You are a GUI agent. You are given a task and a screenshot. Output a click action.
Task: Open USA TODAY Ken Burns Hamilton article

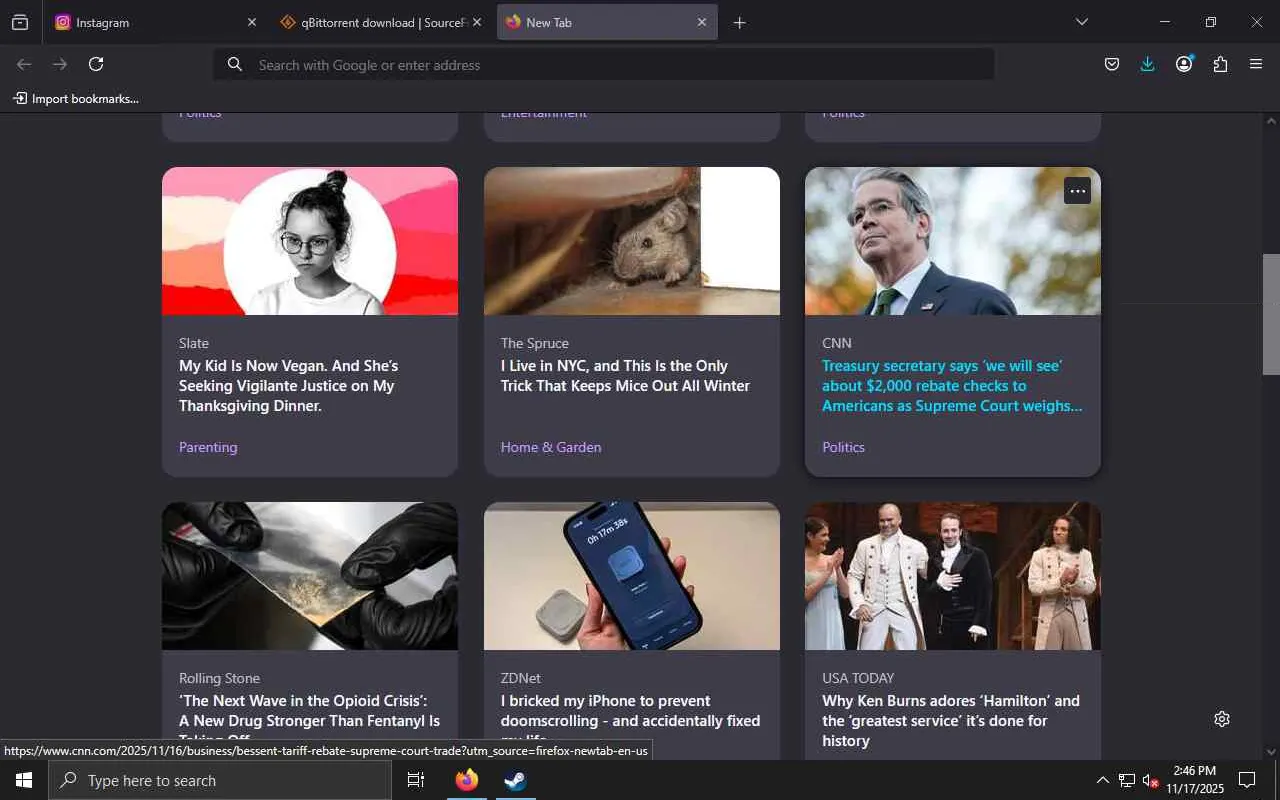point(951,720)
